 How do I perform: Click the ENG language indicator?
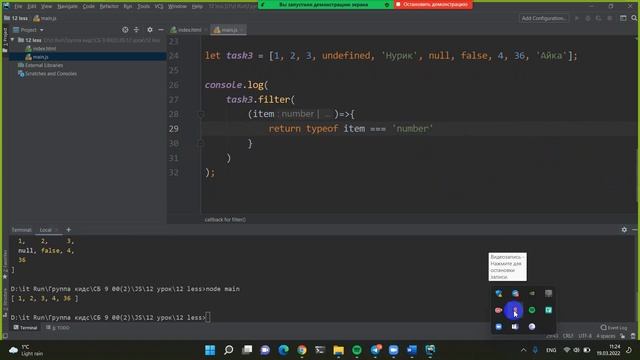[551, 350]
